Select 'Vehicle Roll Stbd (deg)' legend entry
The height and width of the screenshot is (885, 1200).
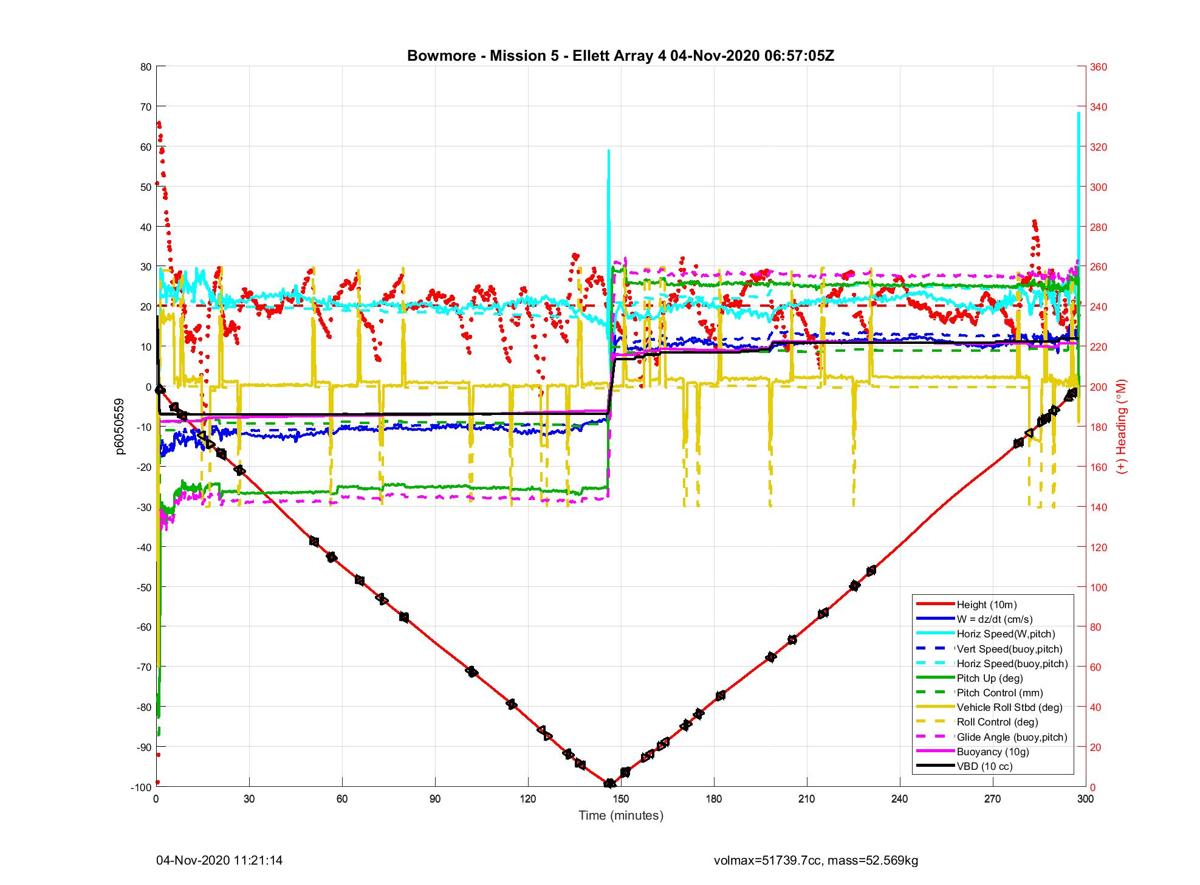point(1011,707)
